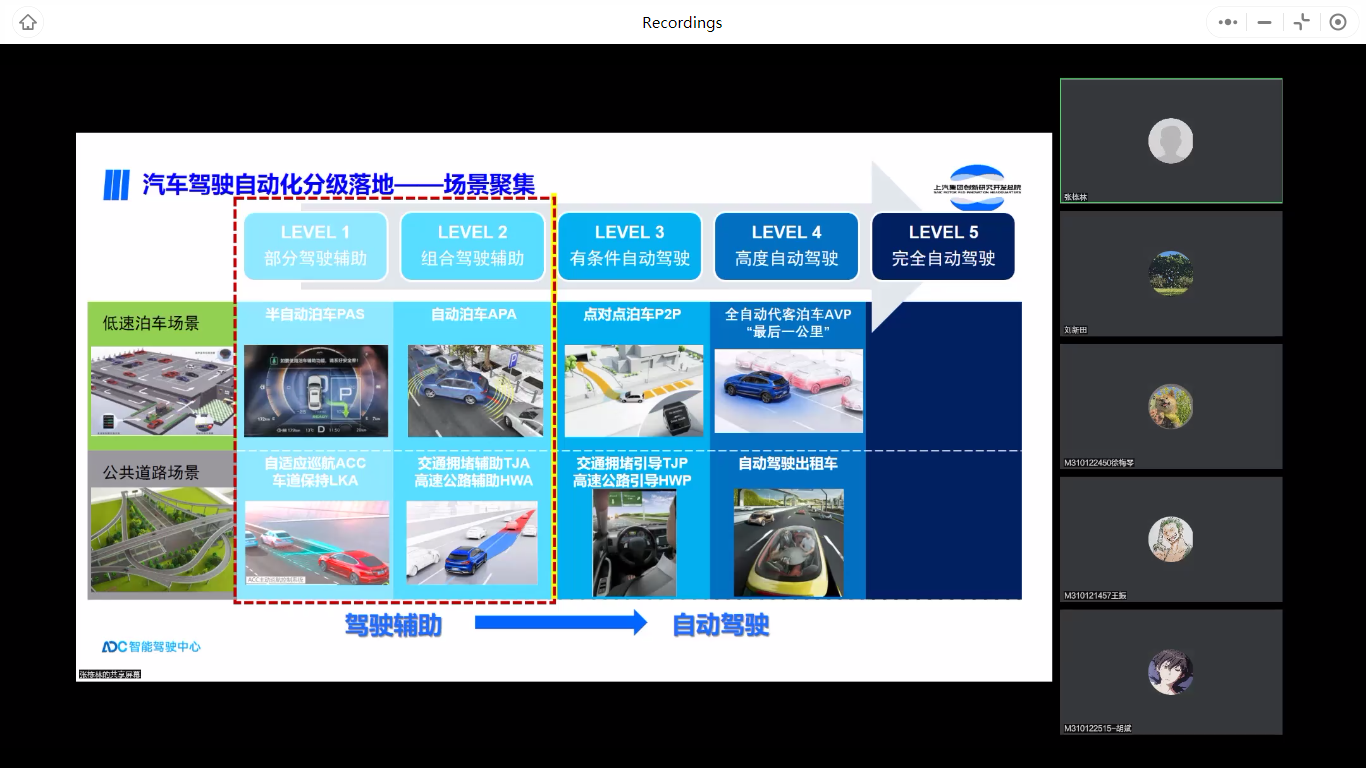The width and height of the screenshot is (1366, 768).
Task: Select the M310121457王振 participant tile
Action: 1171,539
